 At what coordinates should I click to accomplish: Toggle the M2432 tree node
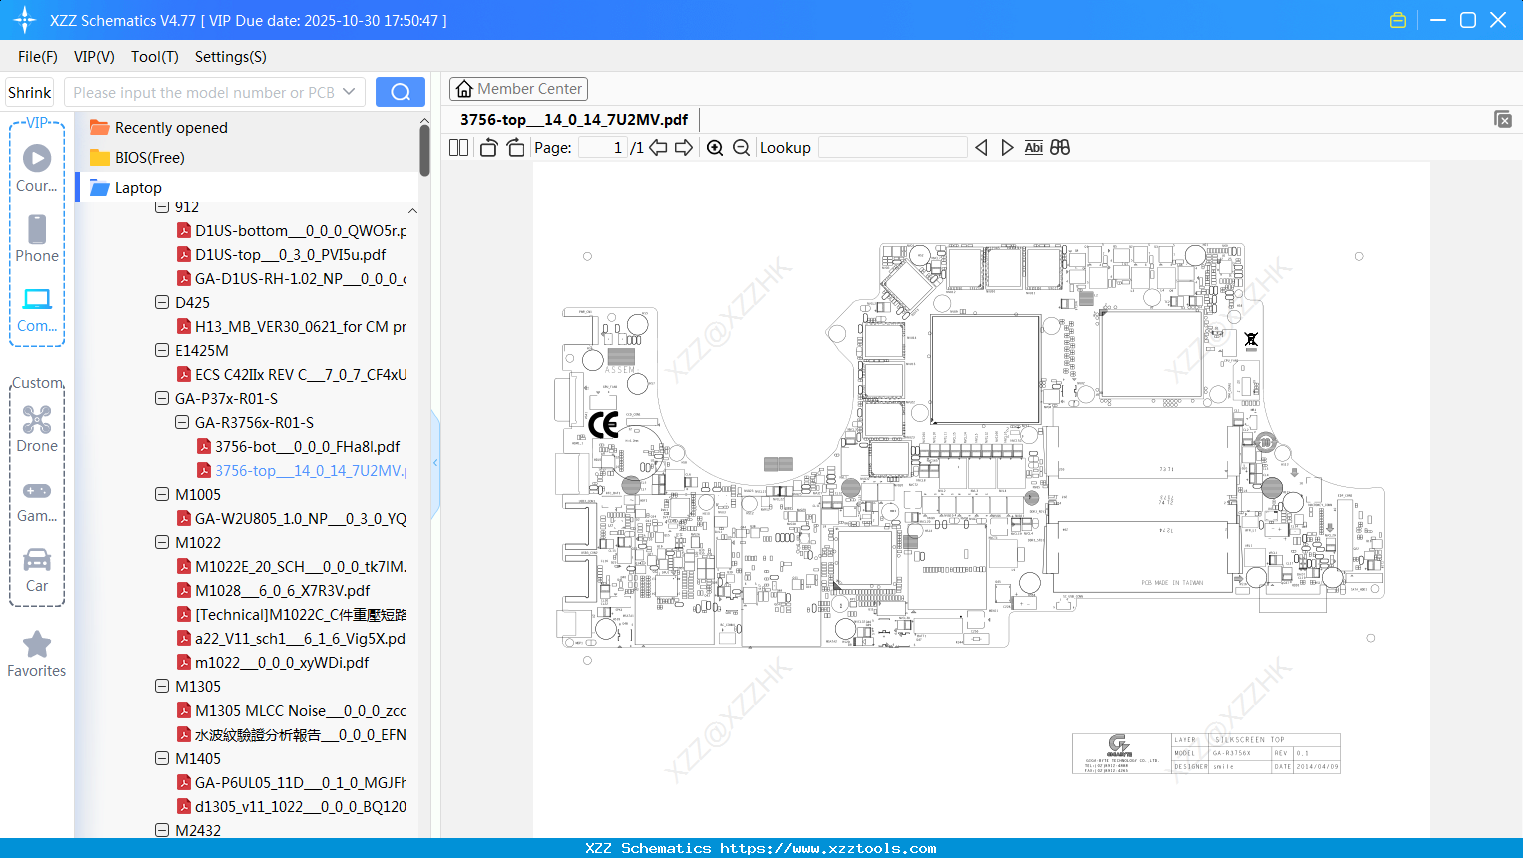(x=162, y=830)
